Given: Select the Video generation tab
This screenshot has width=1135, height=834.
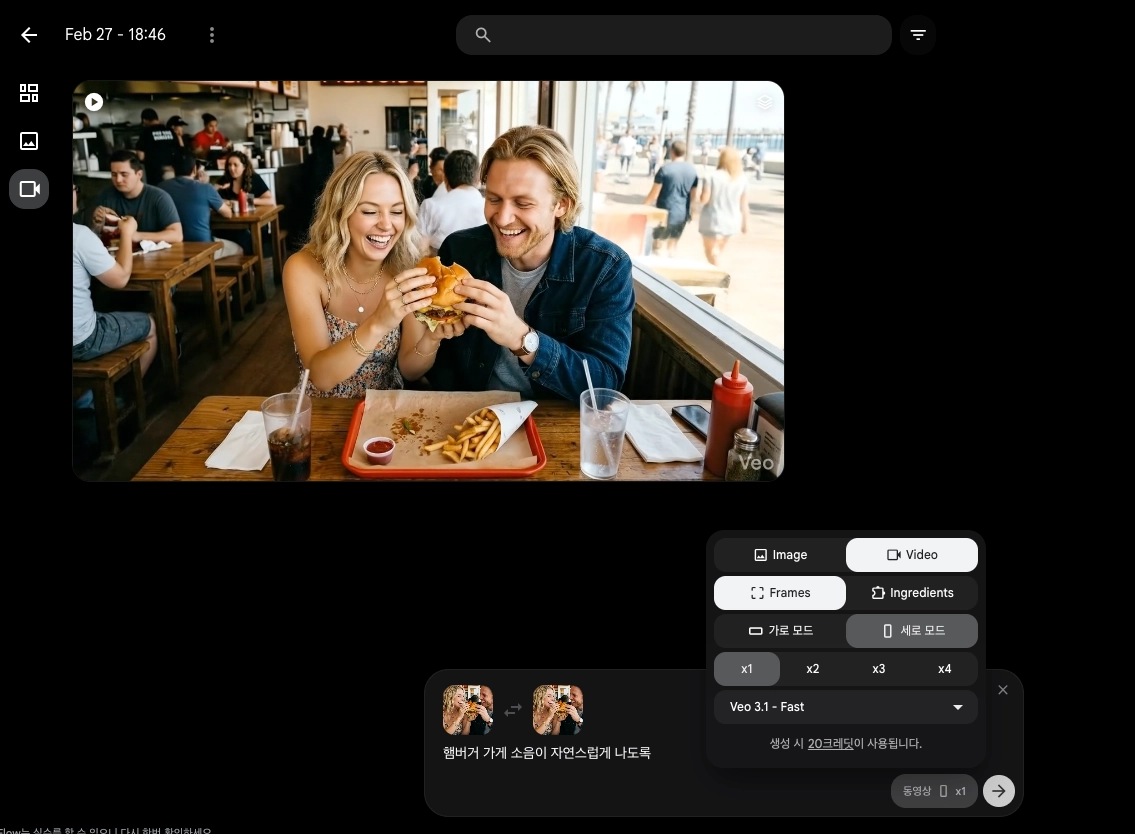Looking at the screenshot, I should point(911,555).
